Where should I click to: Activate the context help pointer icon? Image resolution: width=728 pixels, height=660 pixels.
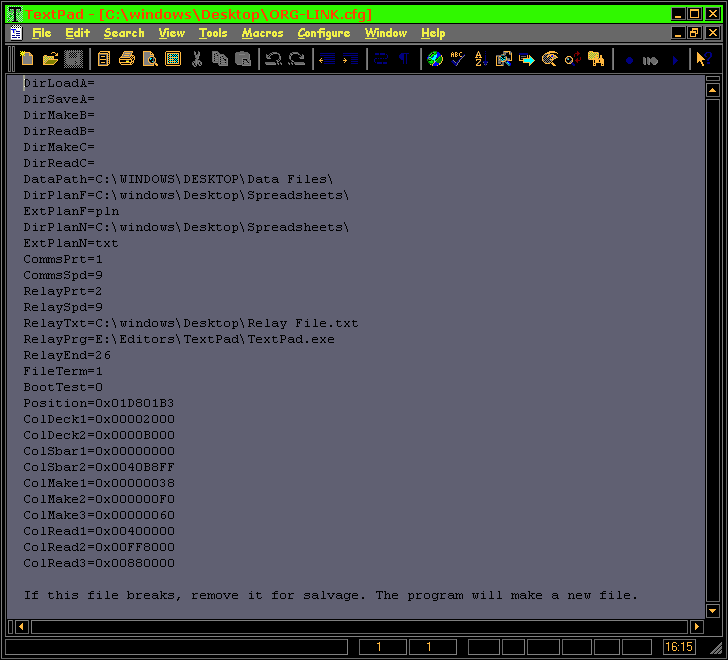(x=702, y=59)
